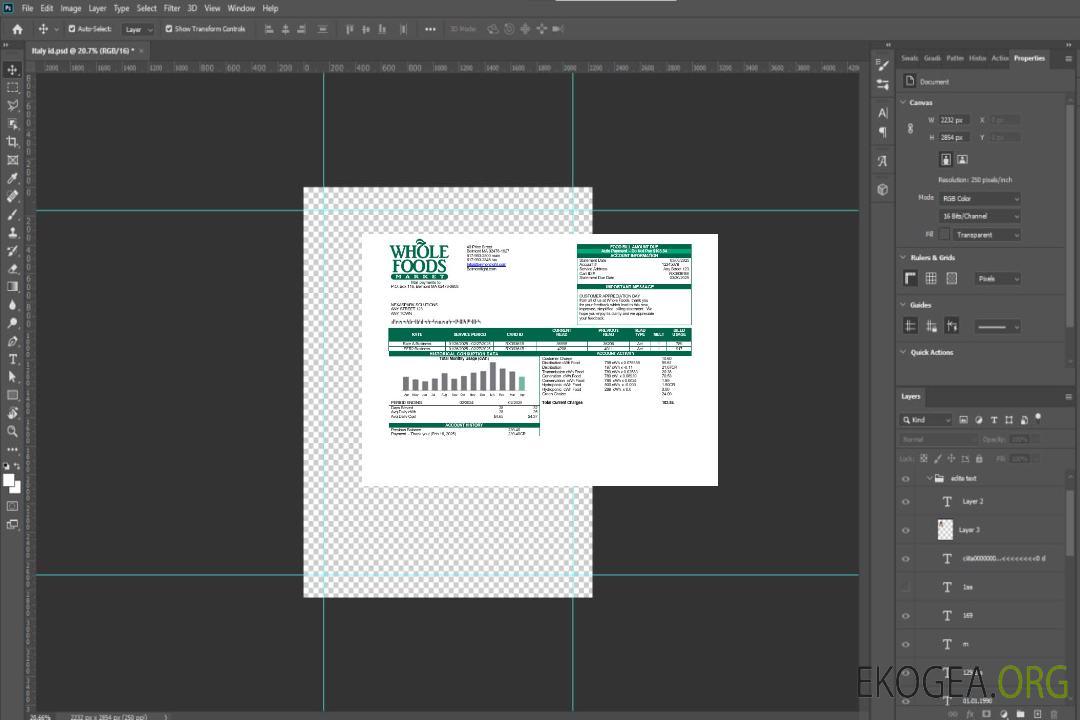This screenshot has width=1080, height=720.
Task: Hide the 'edite text' group layer
Action: click(906, 479)
